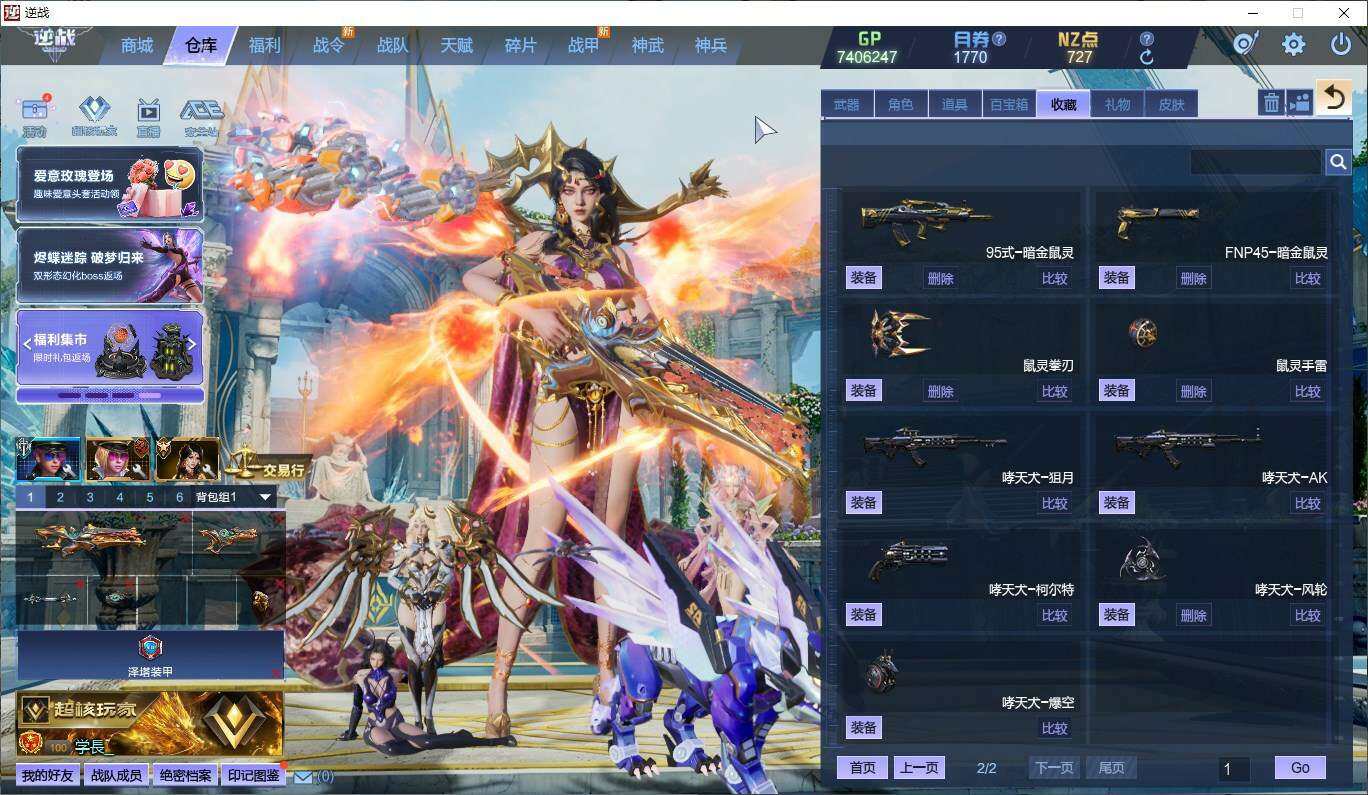Open the 烬蝶迷踪 破梦归来 banner
Image resolution: width=1368 pixels, height=795 pixels.
[110, 266]
